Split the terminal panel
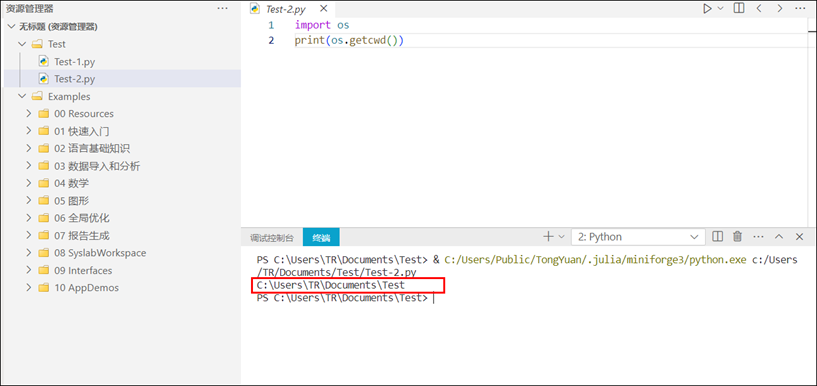Image resolution: width=817 pixels, height=386 pixels. (717, 236)
